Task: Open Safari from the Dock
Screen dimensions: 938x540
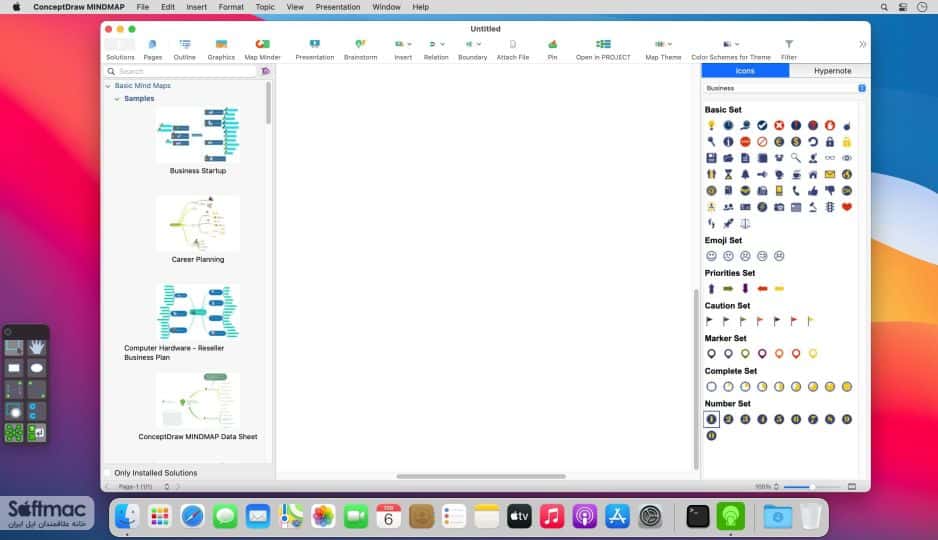Action: tap(193, 516)
